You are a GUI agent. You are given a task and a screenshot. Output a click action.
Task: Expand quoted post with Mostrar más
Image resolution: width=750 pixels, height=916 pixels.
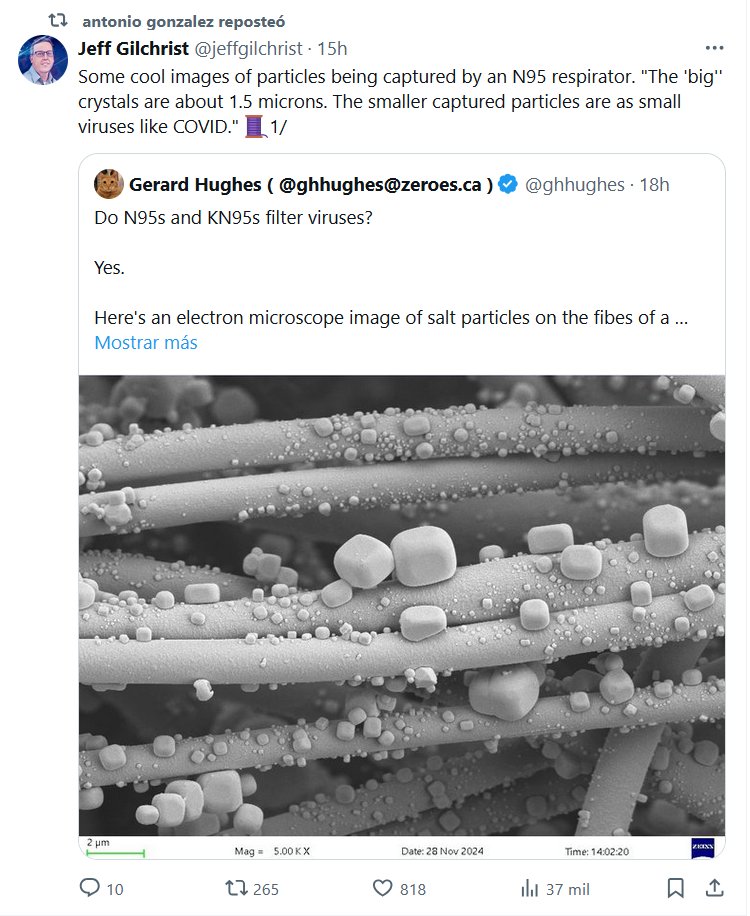click(x=146, y=343)
